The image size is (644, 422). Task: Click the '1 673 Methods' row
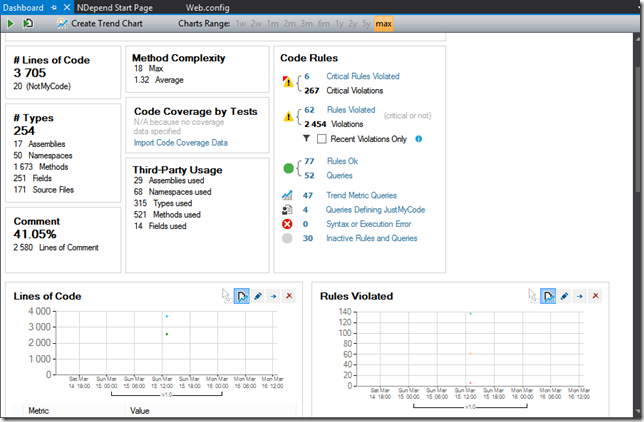[41, 167]
